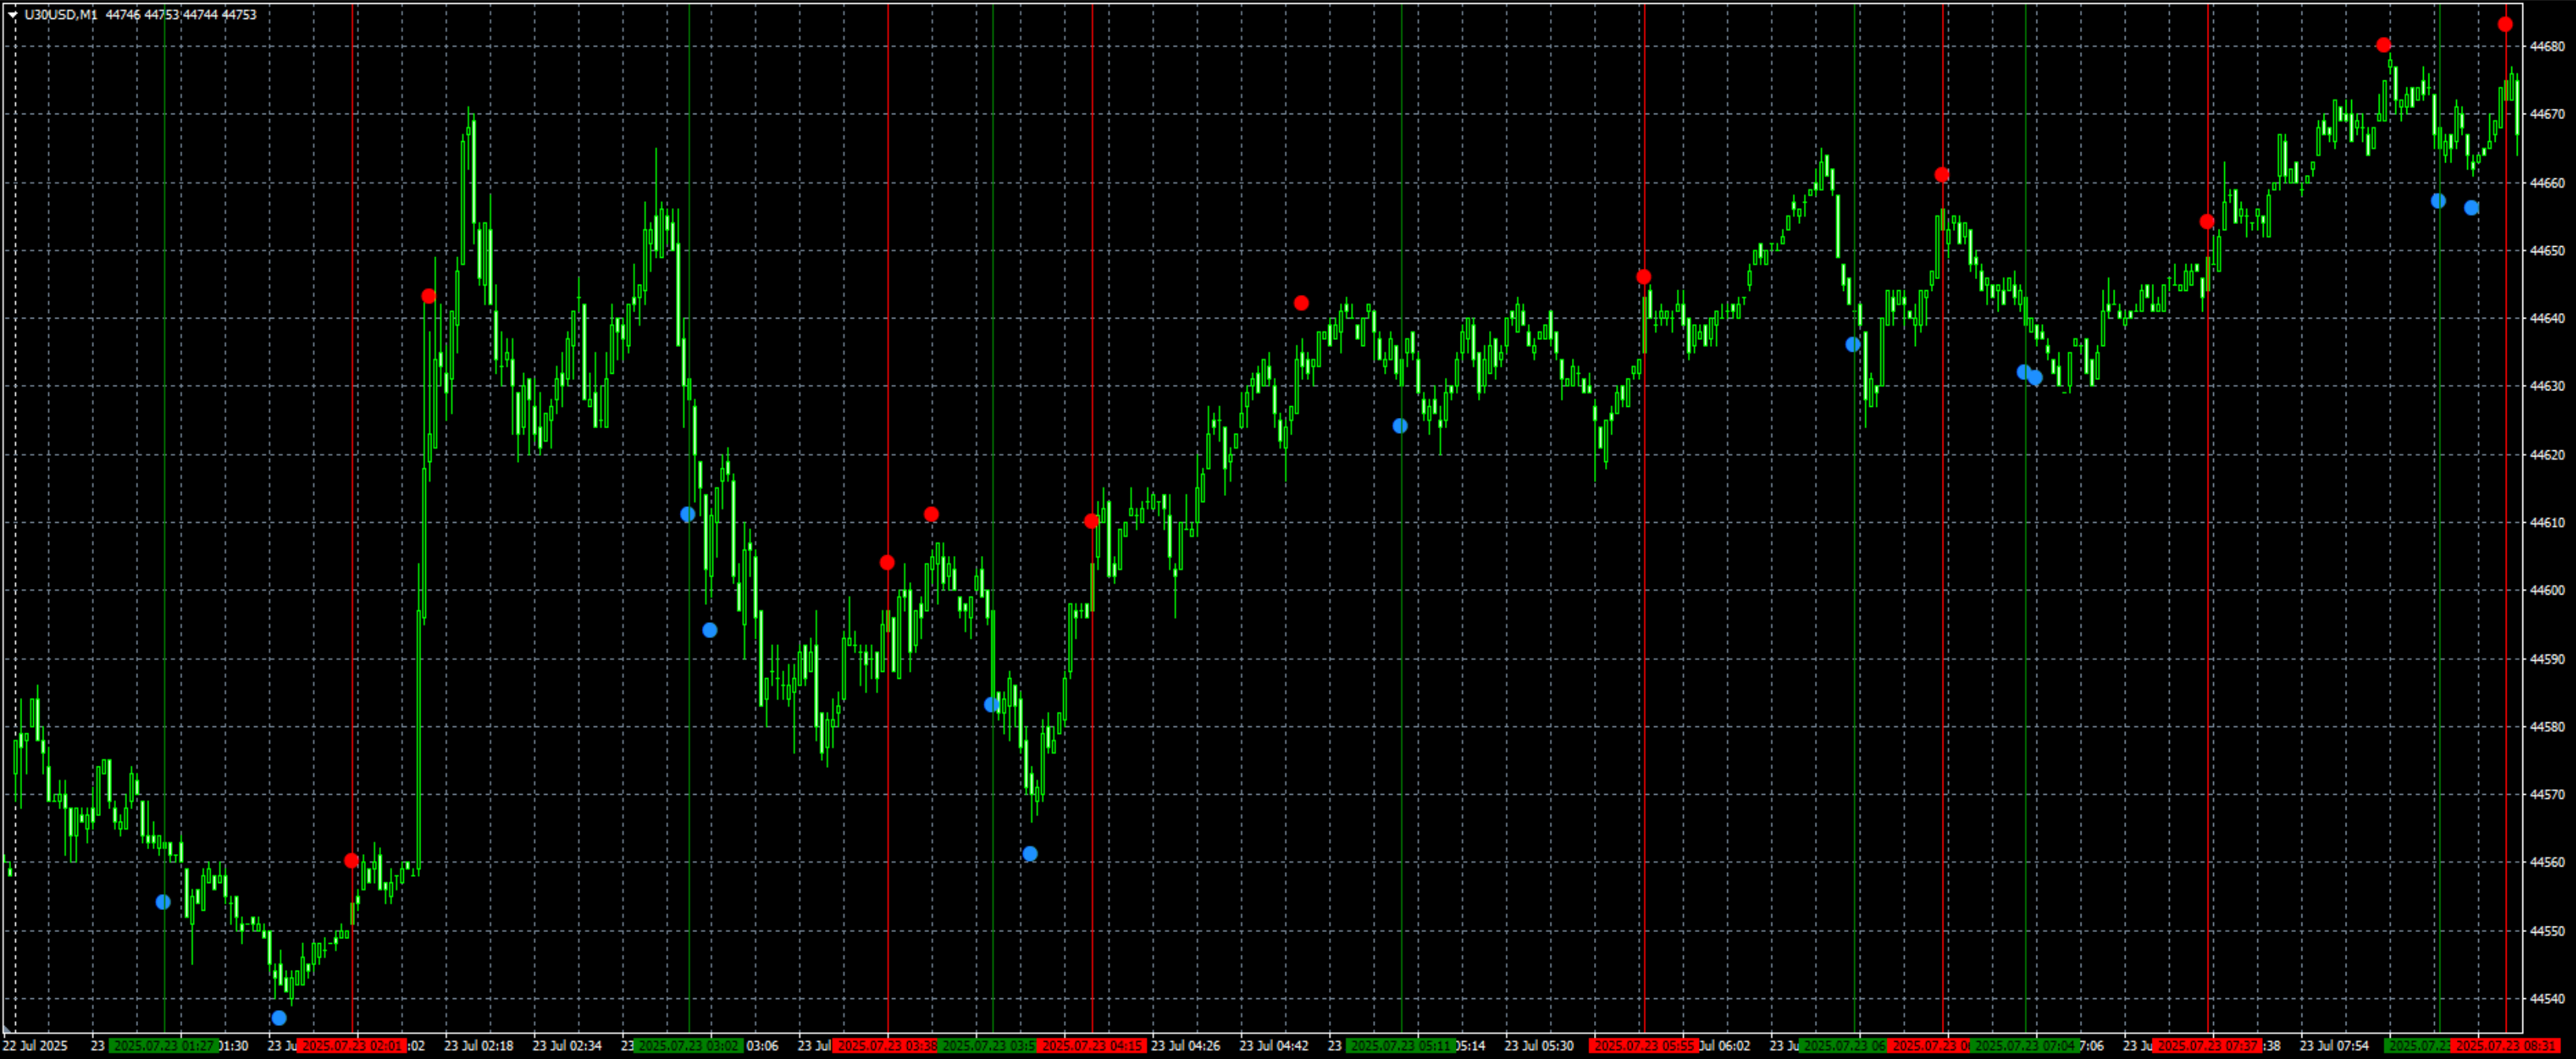Click the 44680 price scale label
Screen dimensions: 2576x1059
(x=2548, y=46)
